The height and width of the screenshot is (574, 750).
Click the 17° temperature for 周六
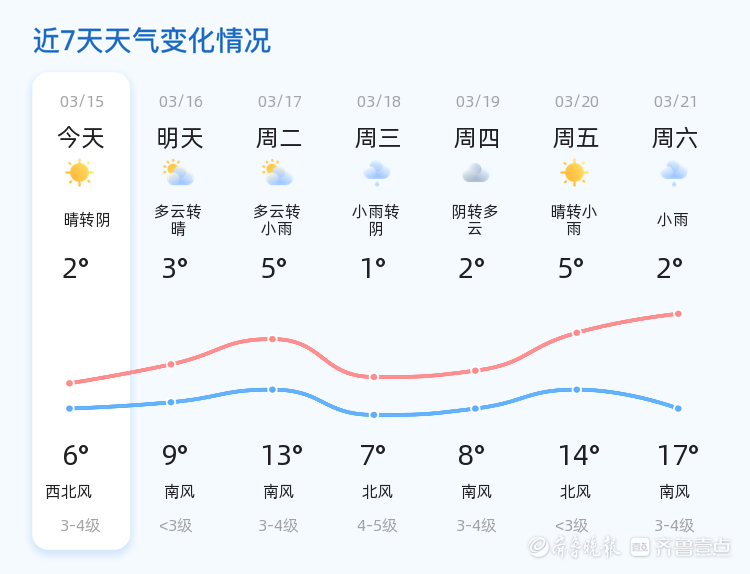678,456
